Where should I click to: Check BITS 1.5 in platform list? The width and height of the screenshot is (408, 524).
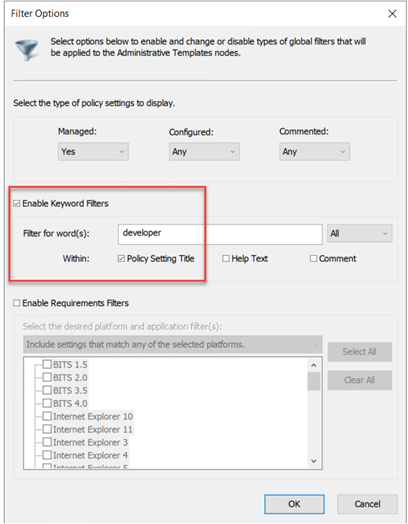coord(47,364)
